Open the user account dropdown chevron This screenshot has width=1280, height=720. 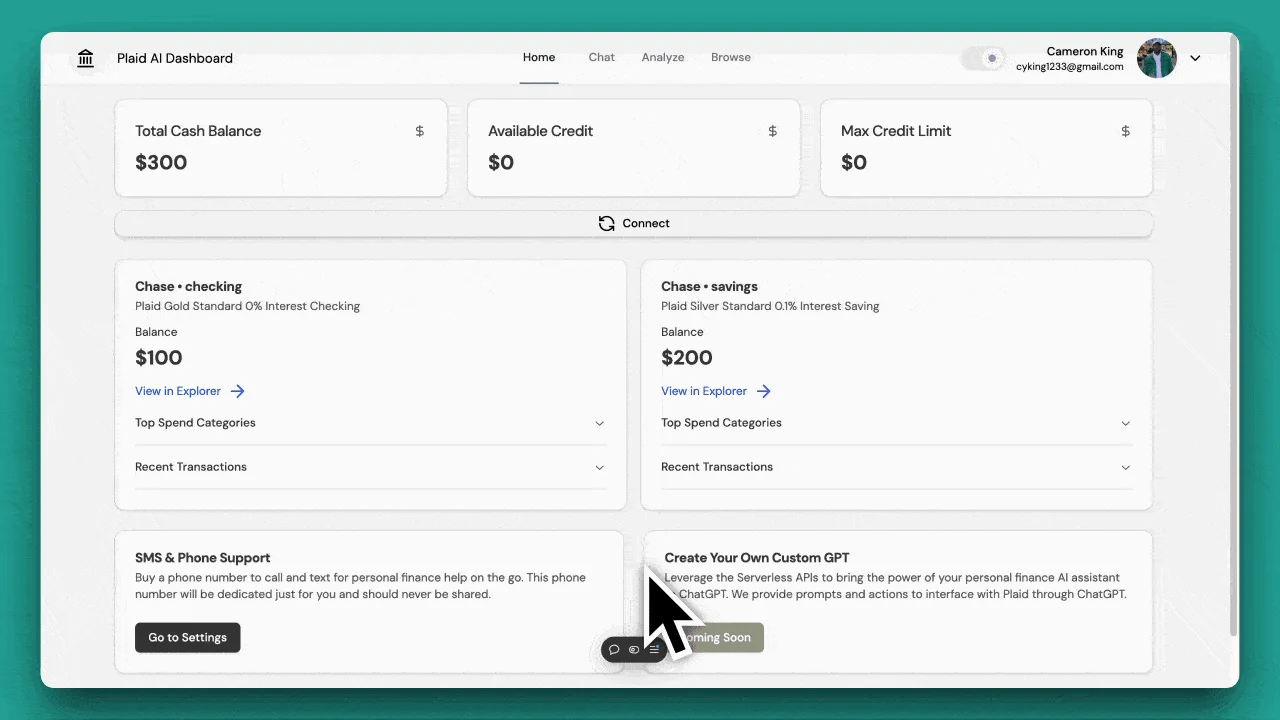[x=1195, y=58]
